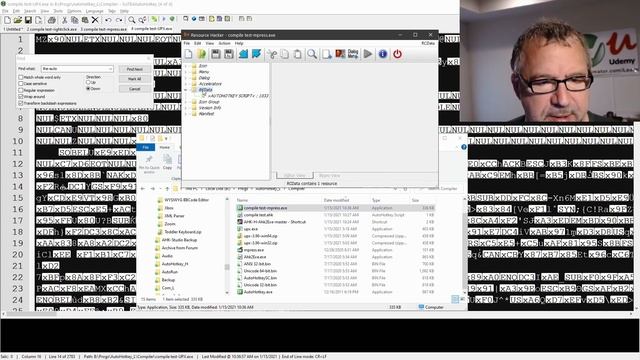Viewport: 640px width, 360px height.
Task: Select >AUTOHOTKEY SCRIPT< resource under RCData
Action: coord(238,96)
